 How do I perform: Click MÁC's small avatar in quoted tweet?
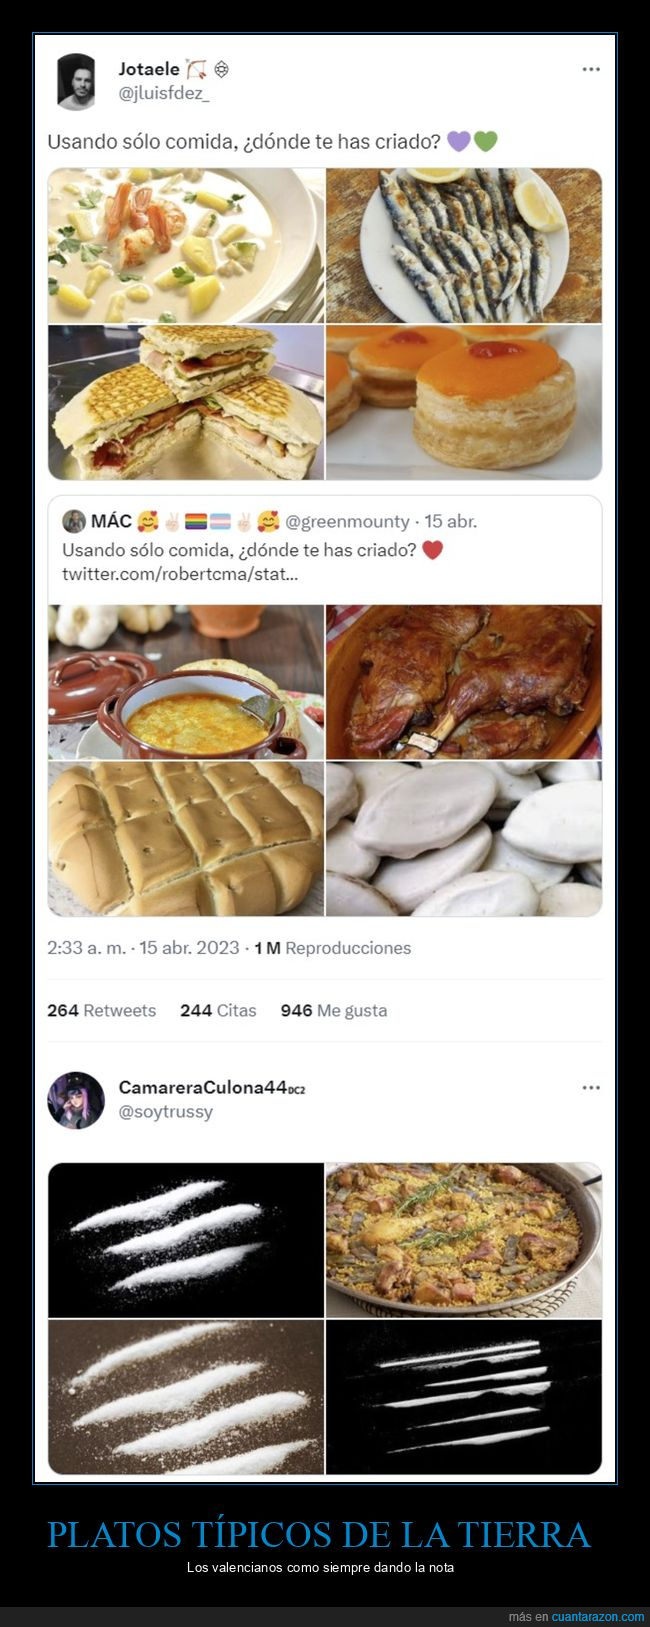point(73,521)
